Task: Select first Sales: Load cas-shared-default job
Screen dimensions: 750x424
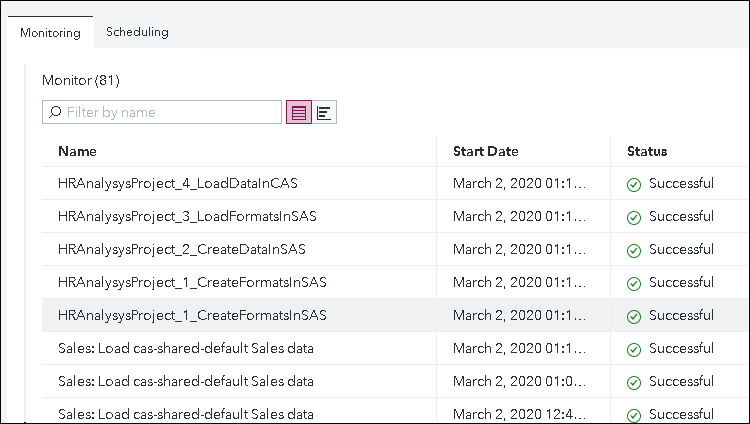Action: (186, 349)
